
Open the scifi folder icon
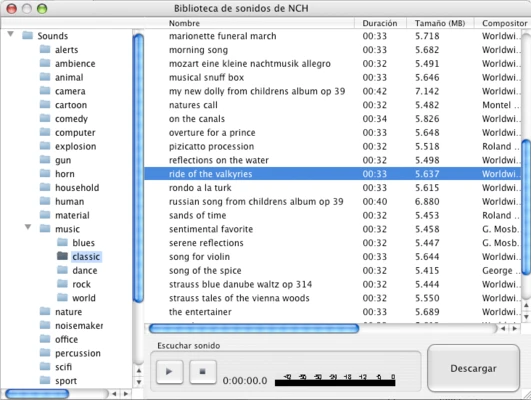click(45, 366)
